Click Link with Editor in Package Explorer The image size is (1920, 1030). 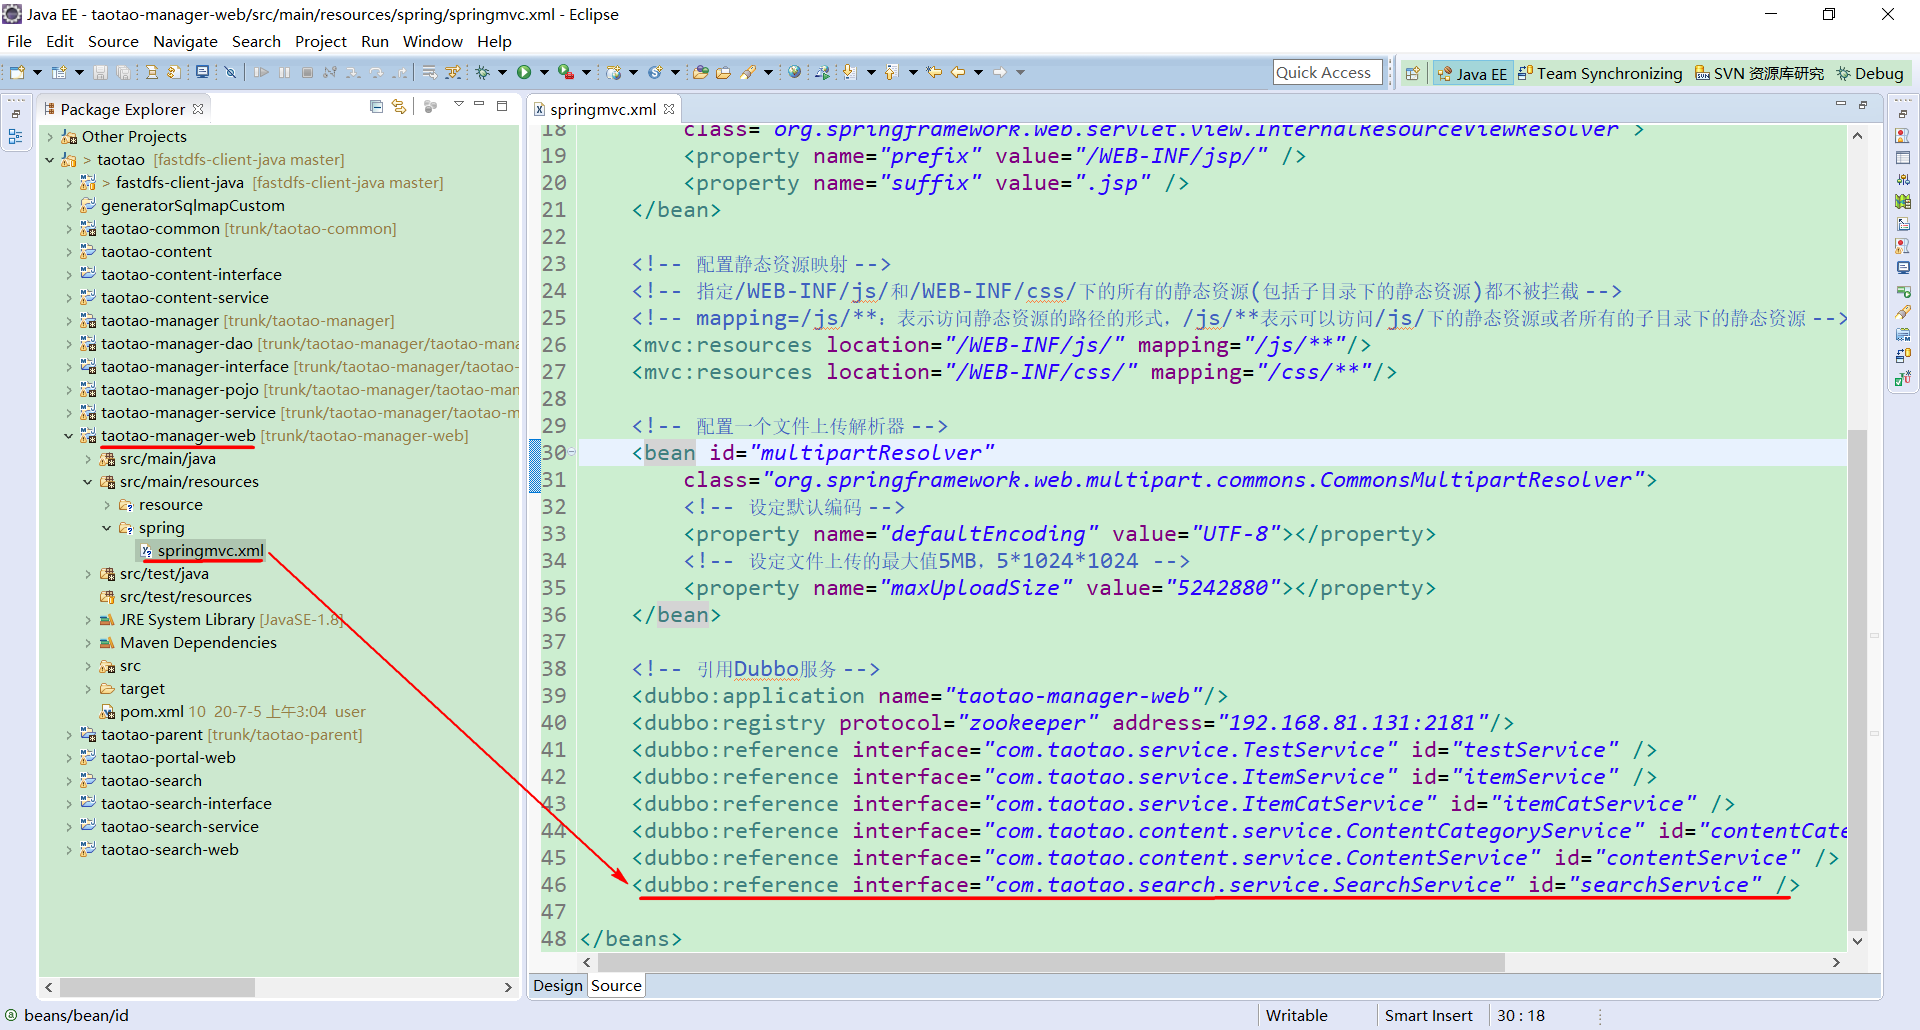(399, 106)
